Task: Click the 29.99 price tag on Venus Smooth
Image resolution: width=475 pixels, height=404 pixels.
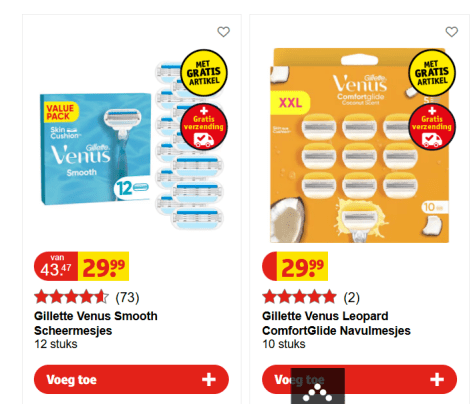Action: click(x=103, y=266)
